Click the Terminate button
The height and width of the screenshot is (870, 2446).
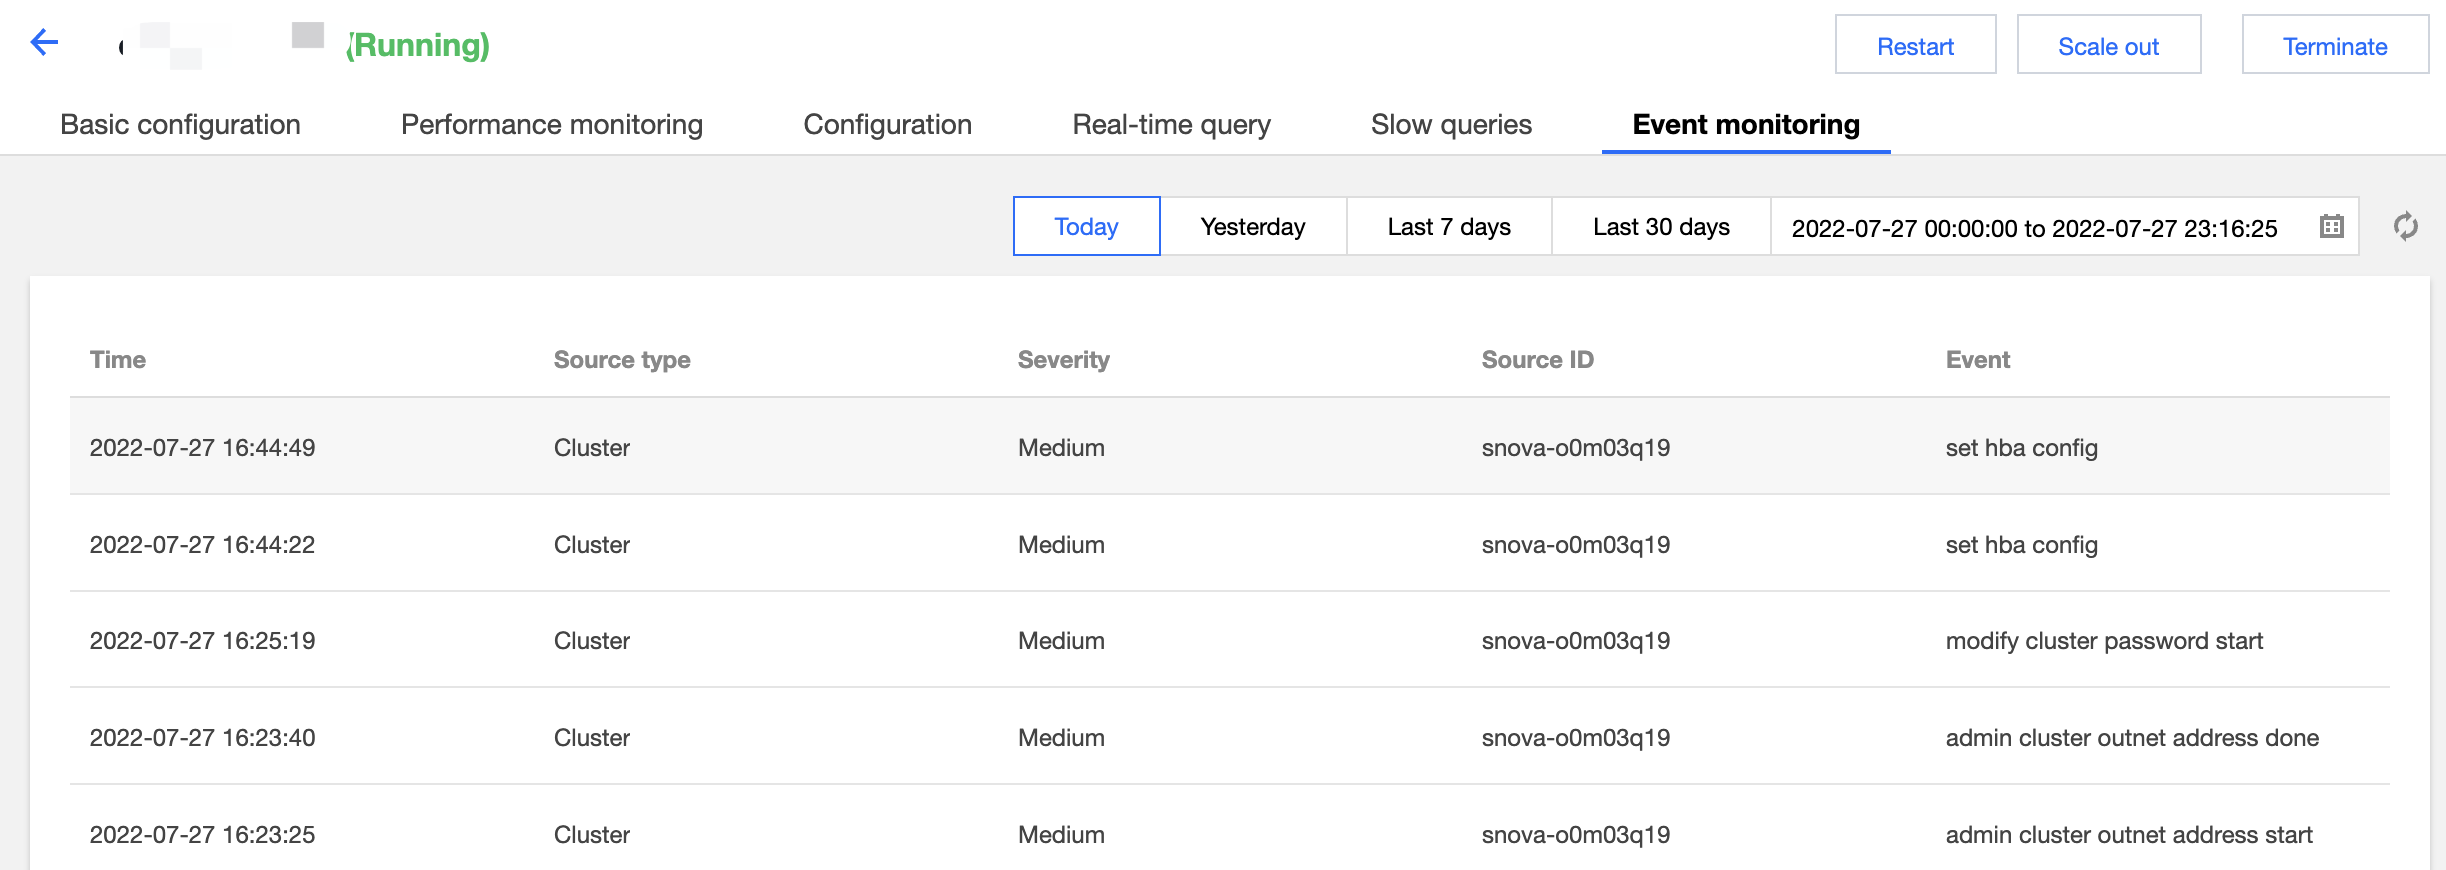pos(2334,45)
